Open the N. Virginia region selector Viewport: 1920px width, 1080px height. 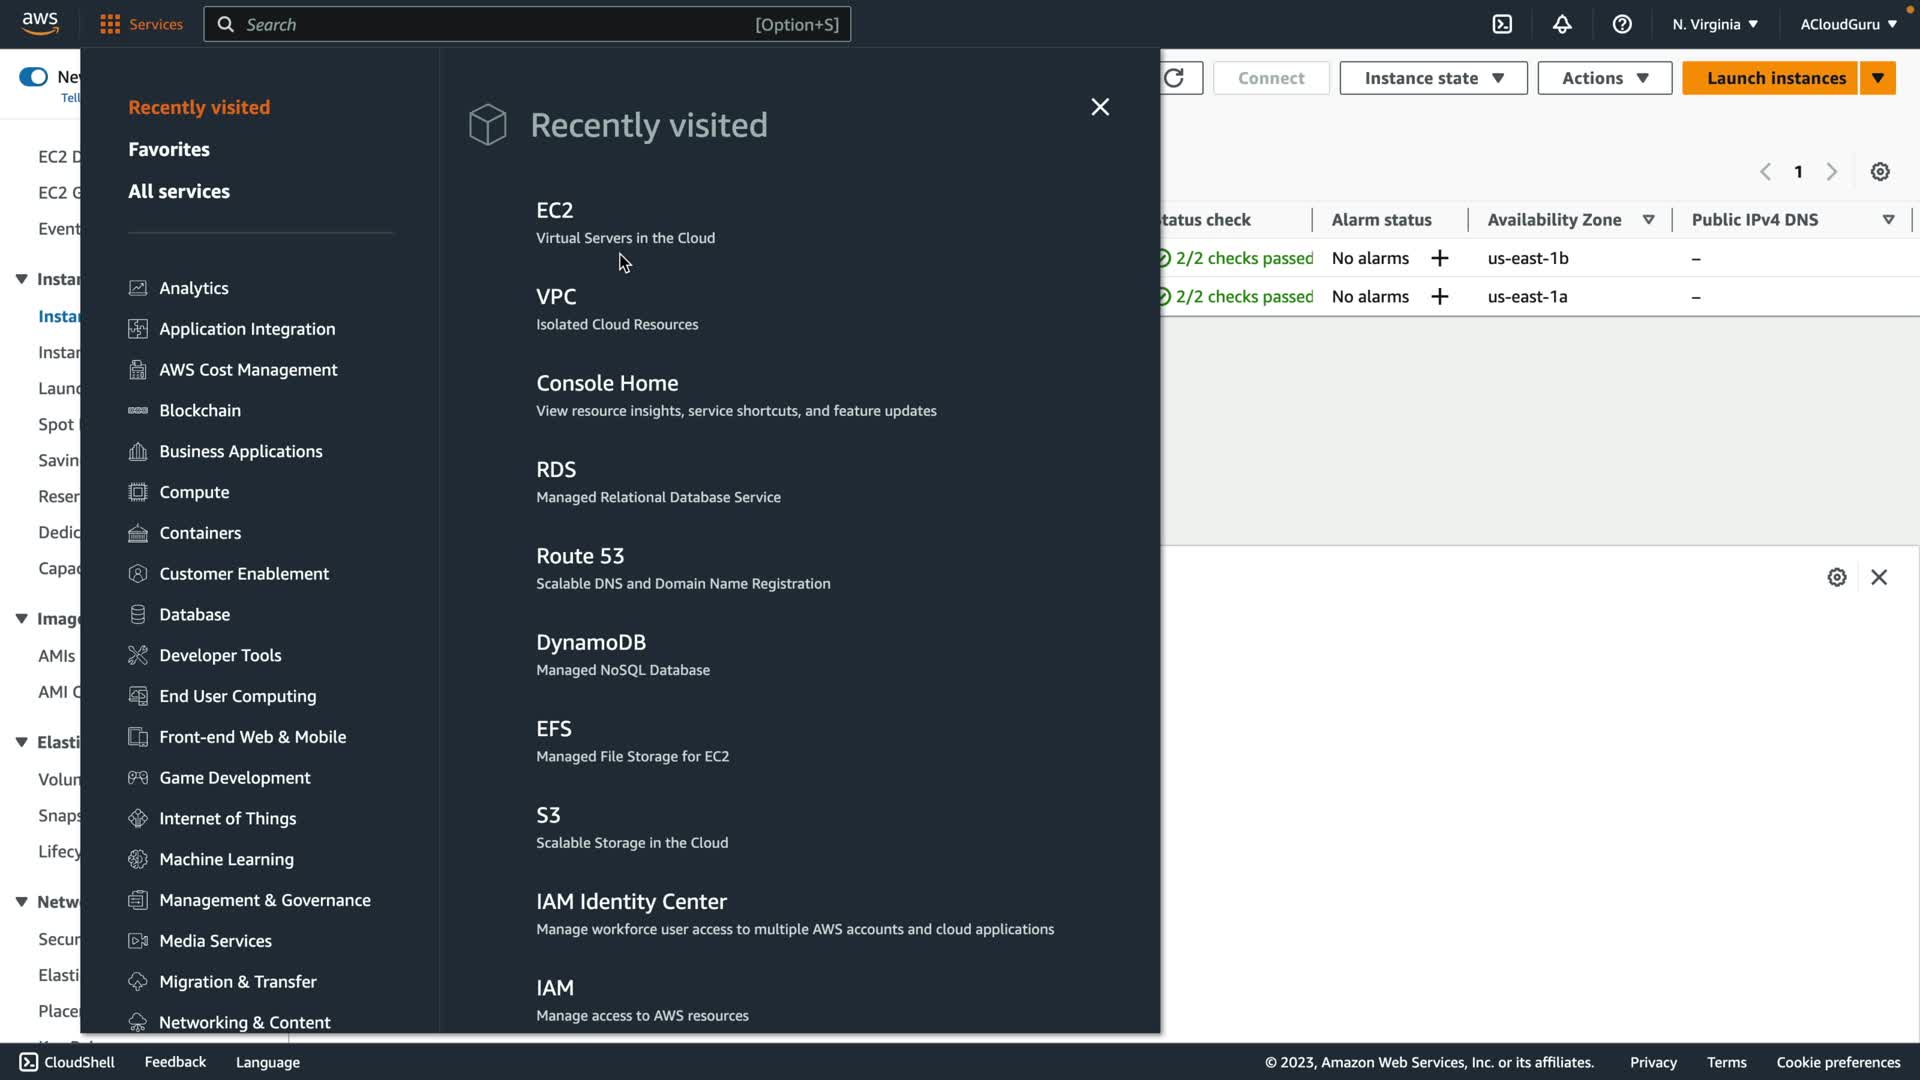click(1714, 24)
